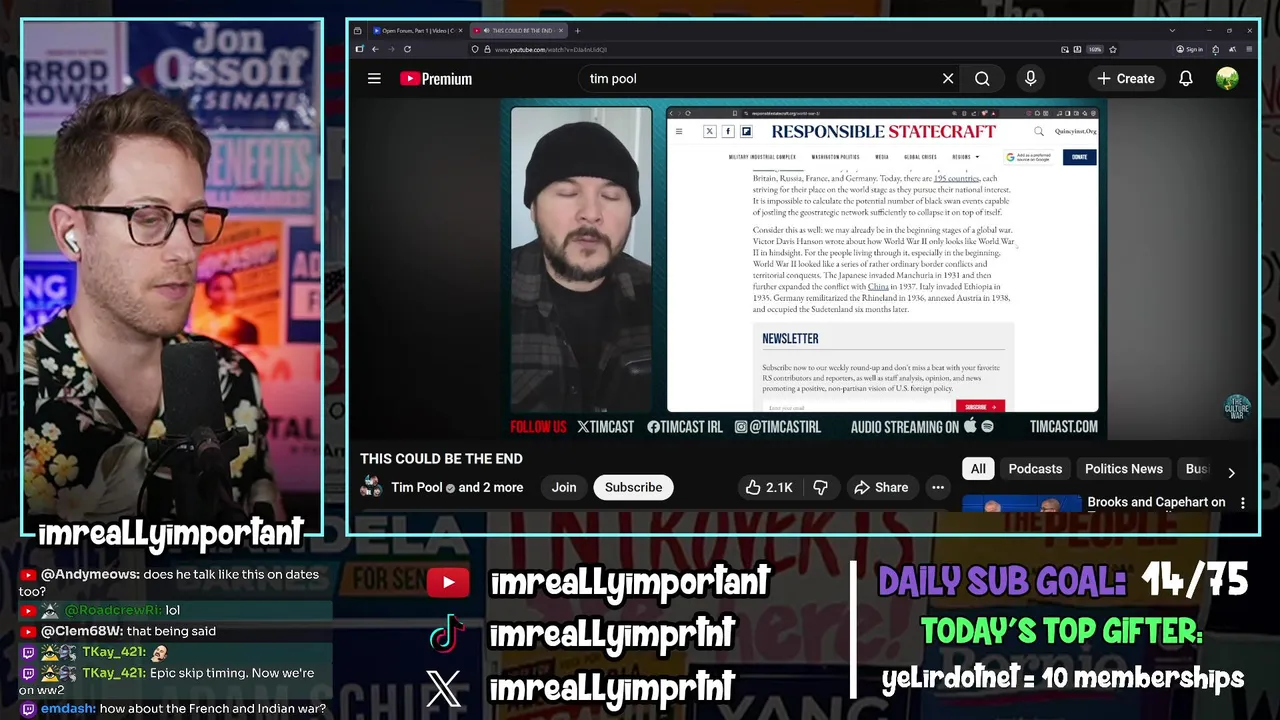Go back in the browser
The height and width of the screenshot is (720, 1280).
[375, 49]
